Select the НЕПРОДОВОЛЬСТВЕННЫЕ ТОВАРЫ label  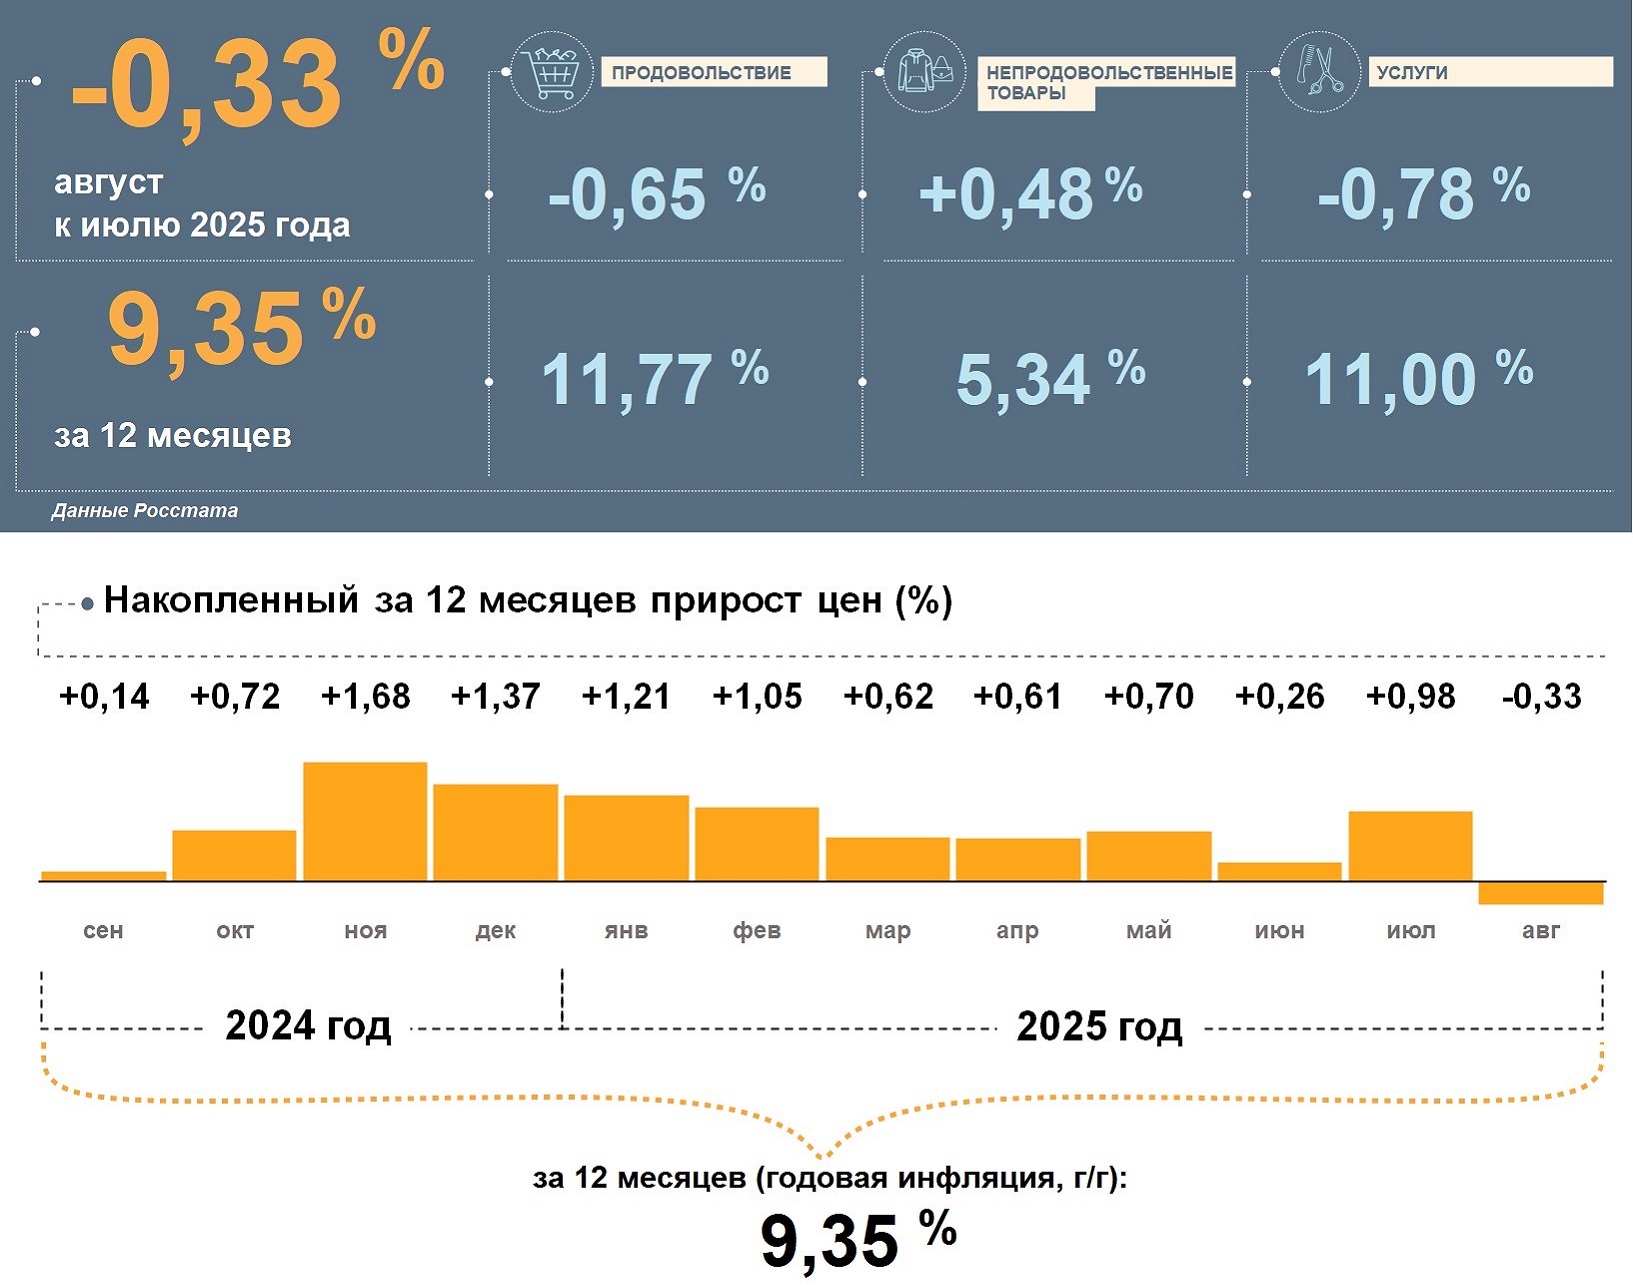tap(1106, 83)
